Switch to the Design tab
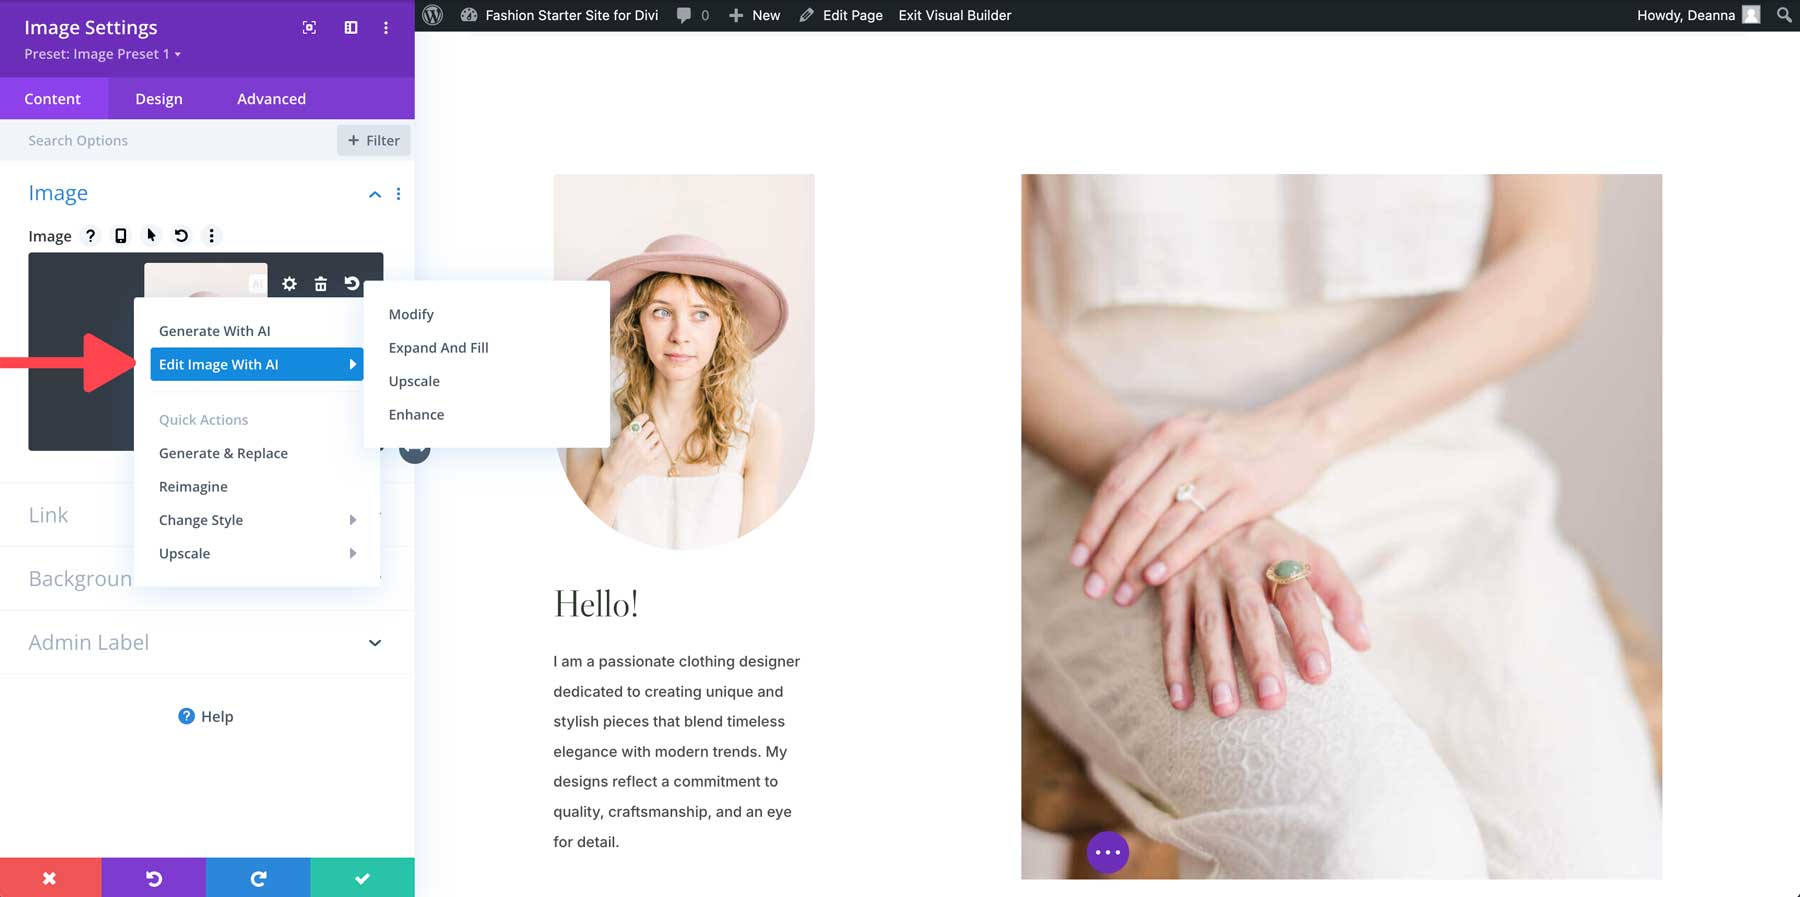 pos(159,99)
